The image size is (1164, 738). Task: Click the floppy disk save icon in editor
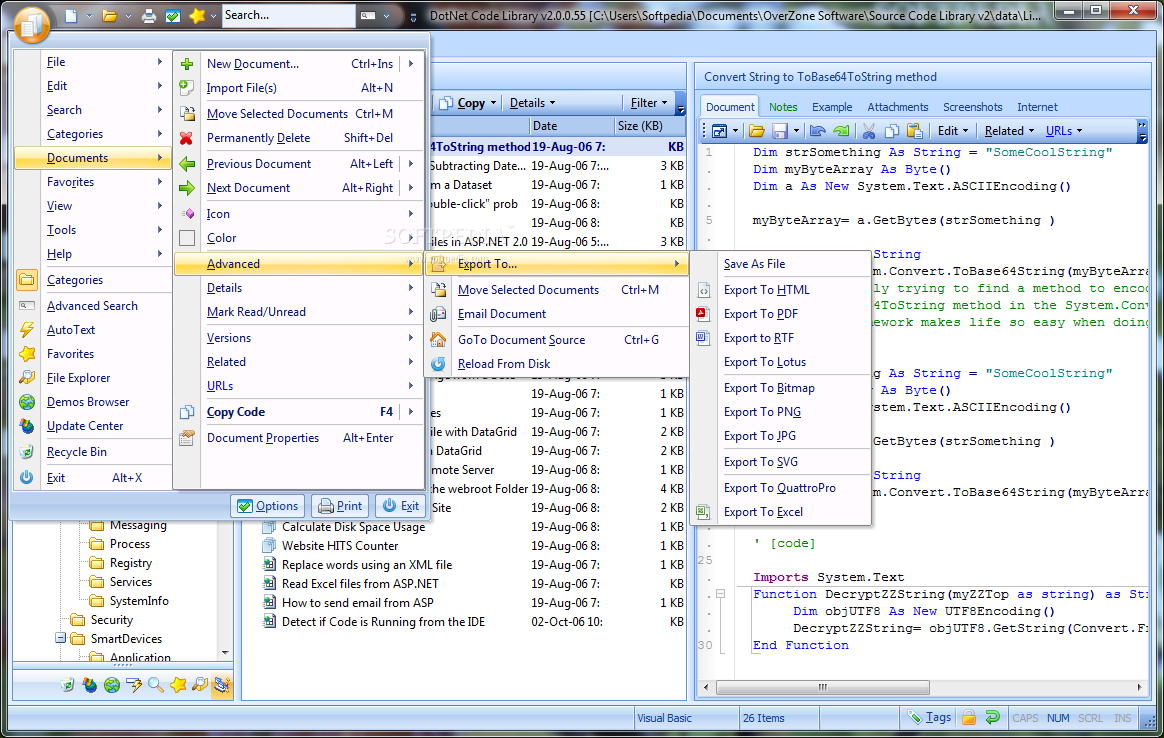(x=779, y=131)
